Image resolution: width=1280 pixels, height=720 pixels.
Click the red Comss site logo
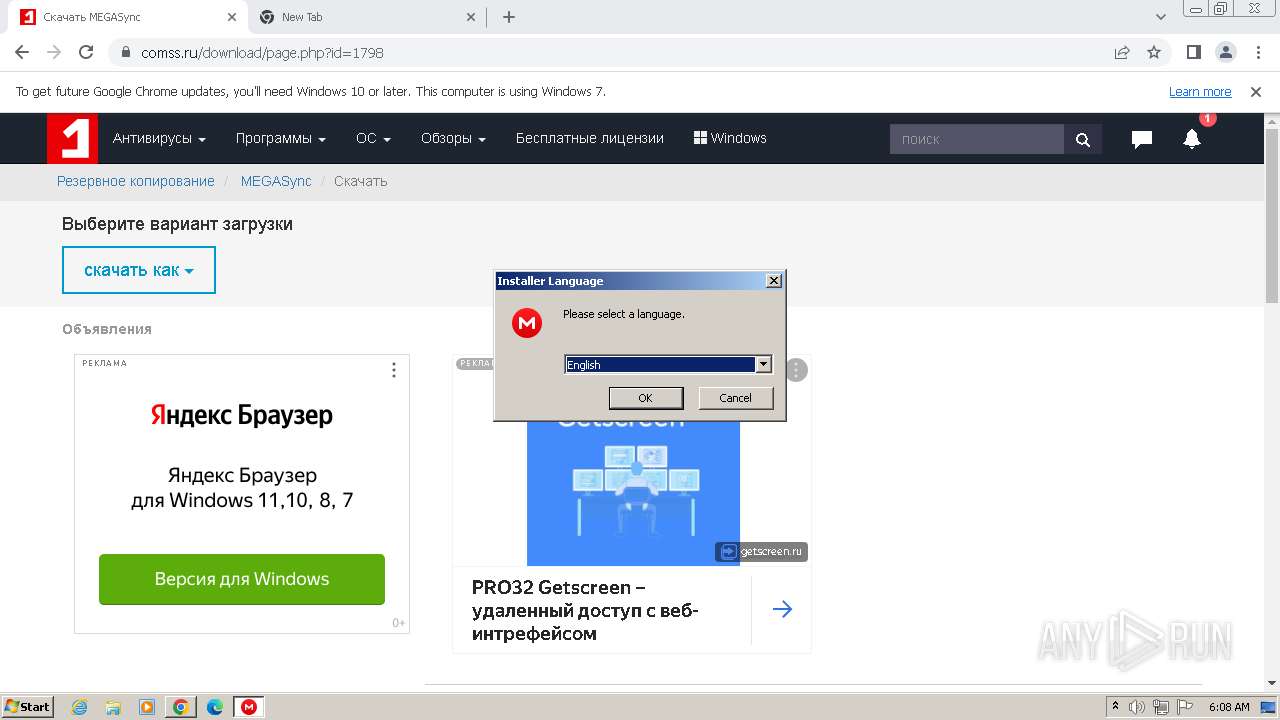click(72, 138)
